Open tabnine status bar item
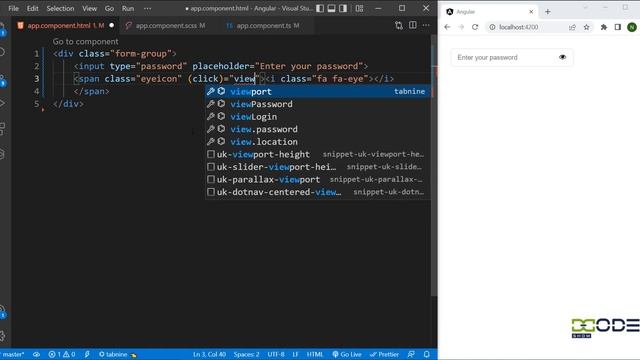Screen dimensions: 640x360 pyautogui.click(x=118, y=354)
